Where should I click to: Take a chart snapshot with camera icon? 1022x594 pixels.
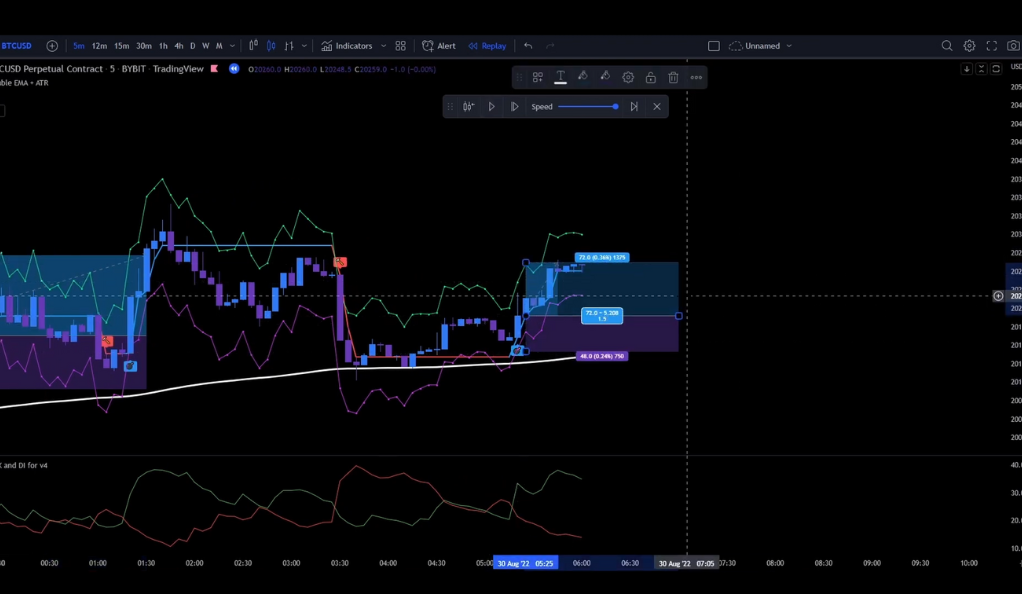[1014, 46]
